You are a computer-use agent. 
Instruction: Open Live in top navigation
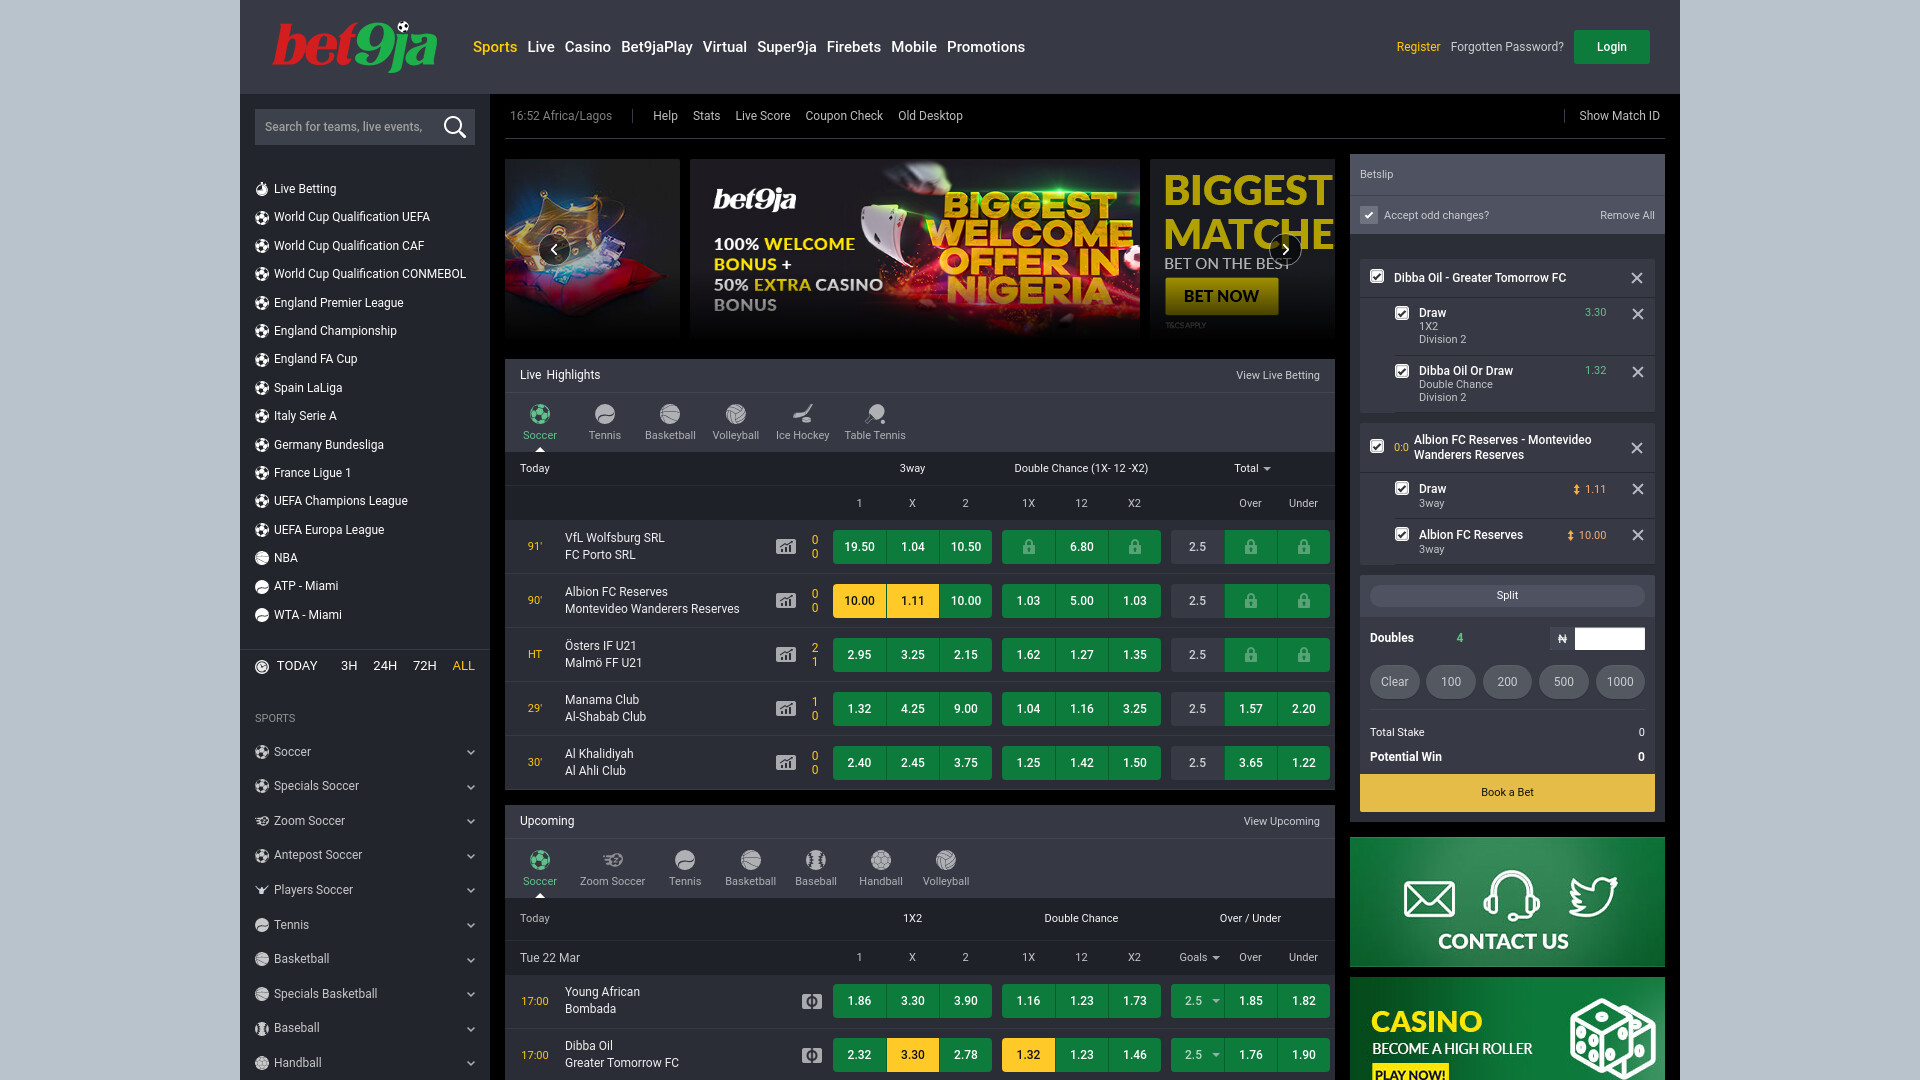coord(541,47)
